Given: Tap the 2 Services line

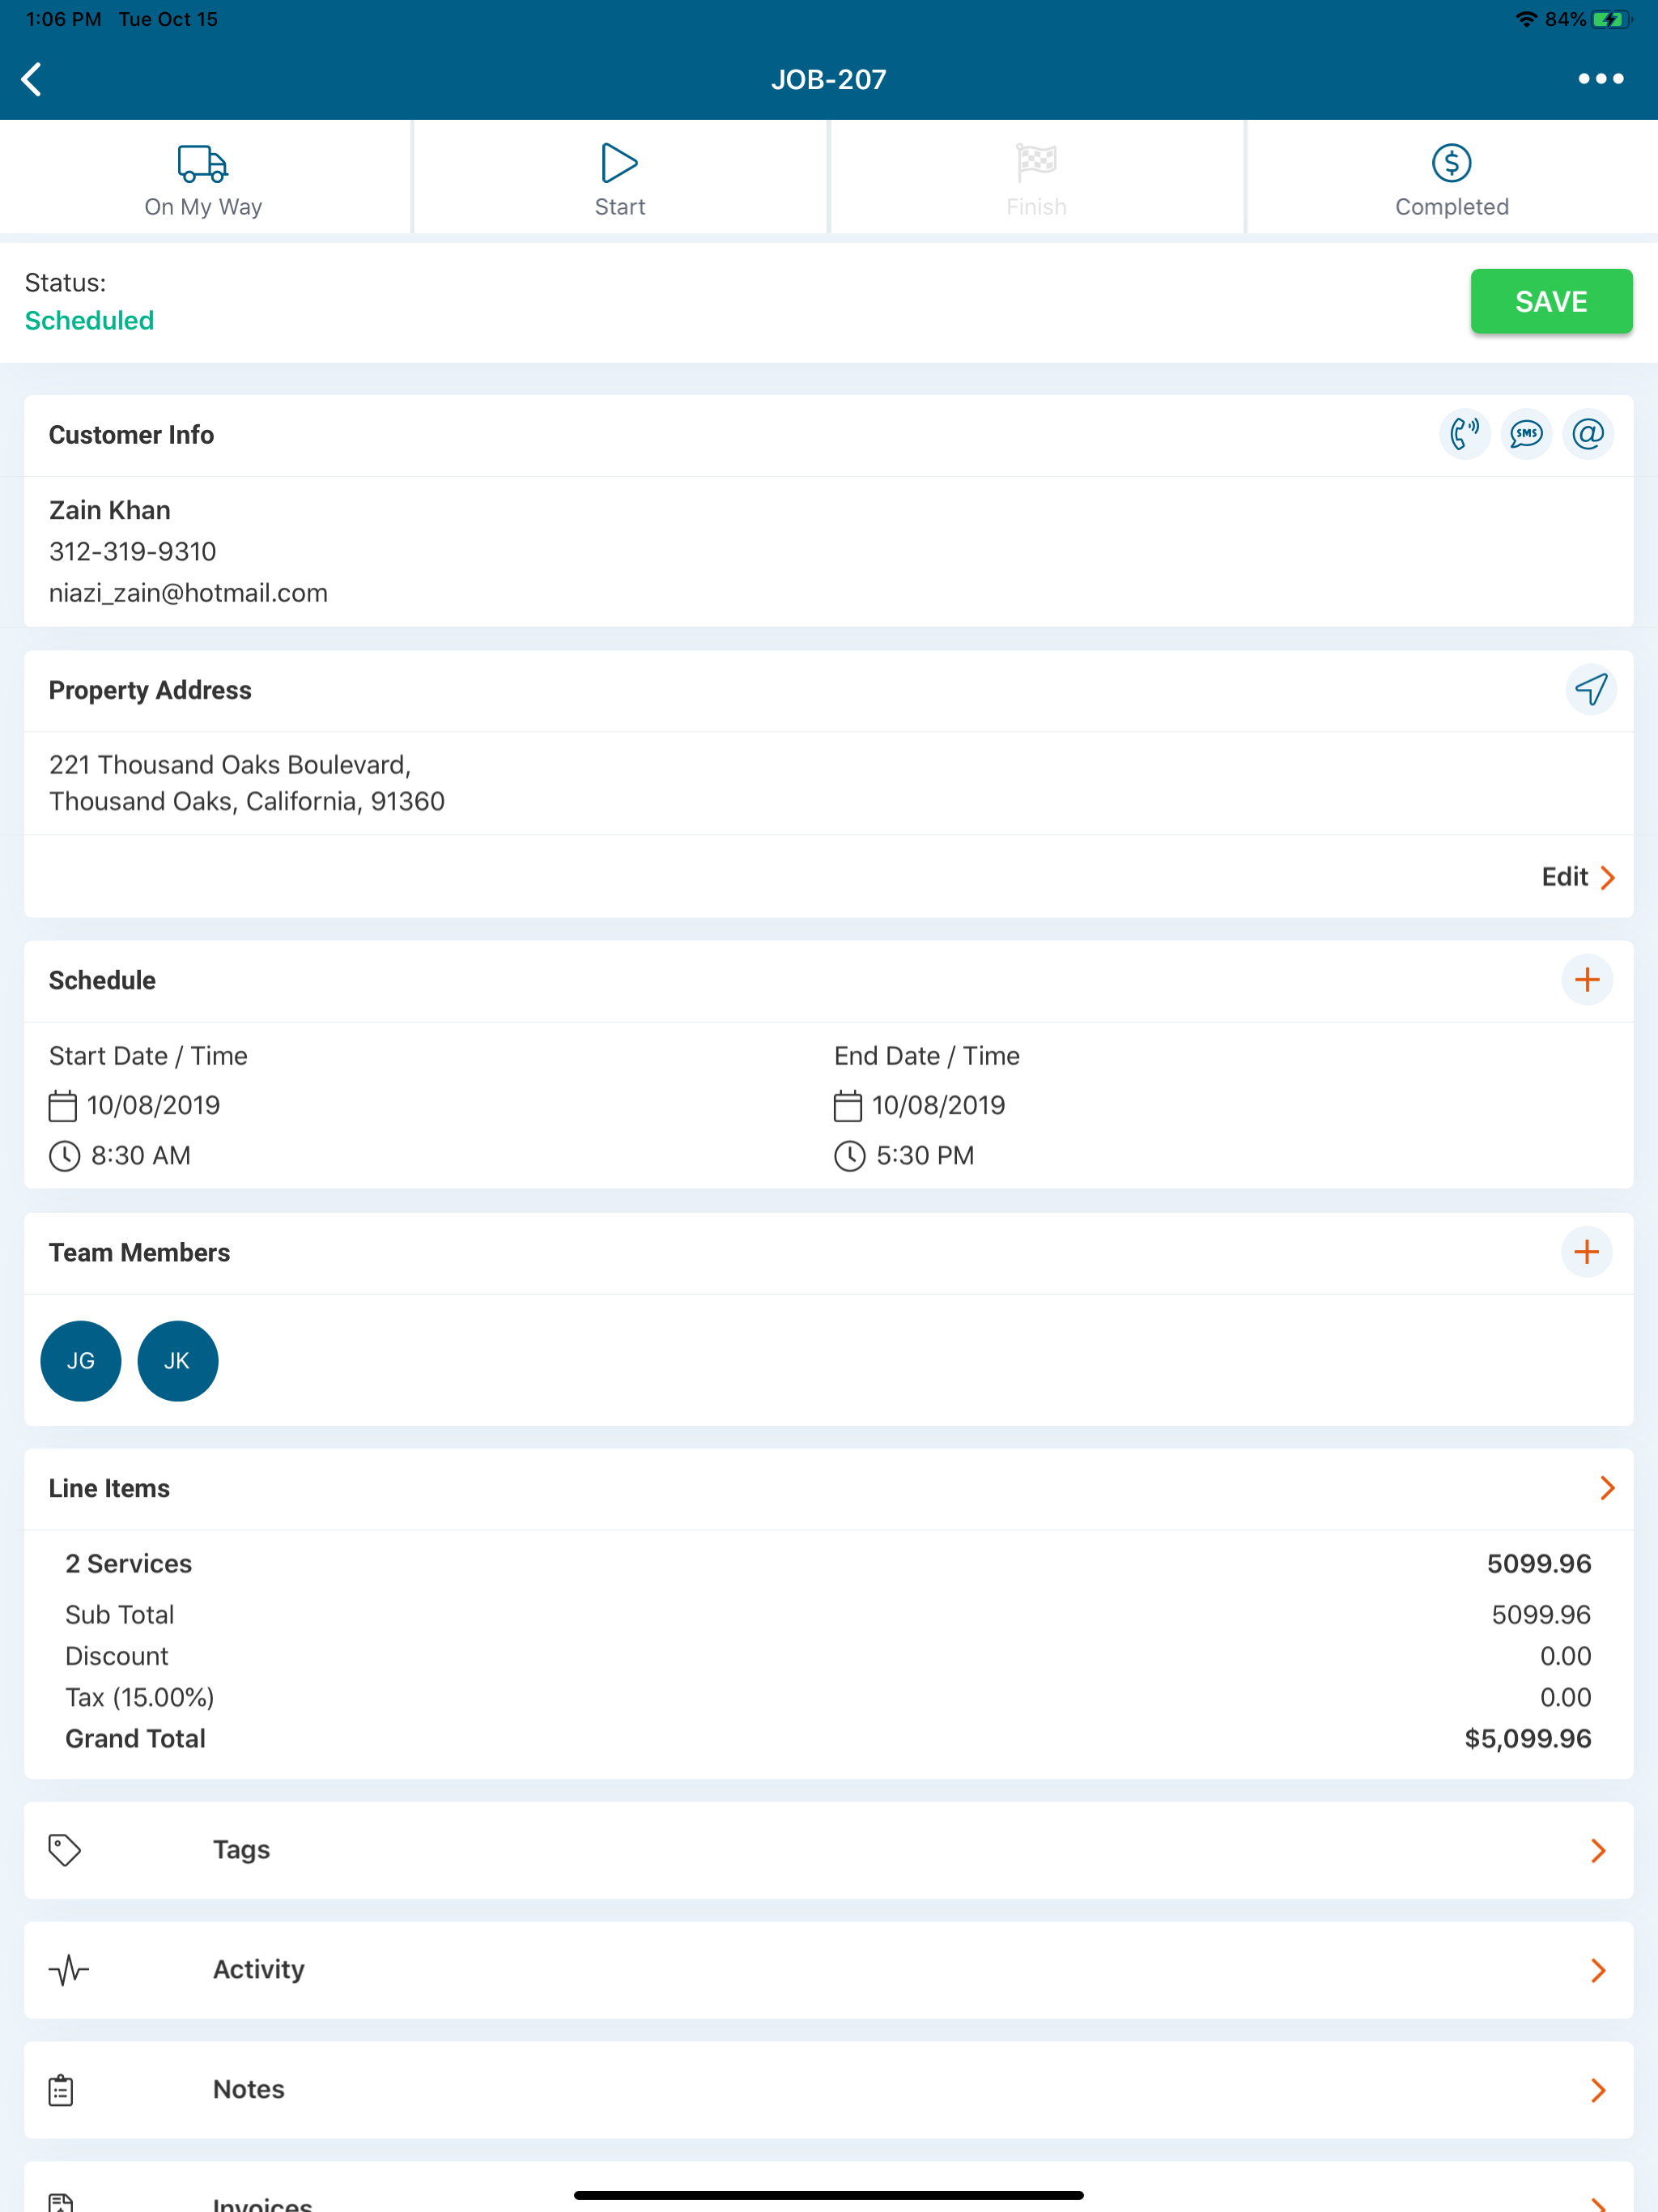Looking at the screenshot, I should pyautogui.click(x=828, y=1563).
